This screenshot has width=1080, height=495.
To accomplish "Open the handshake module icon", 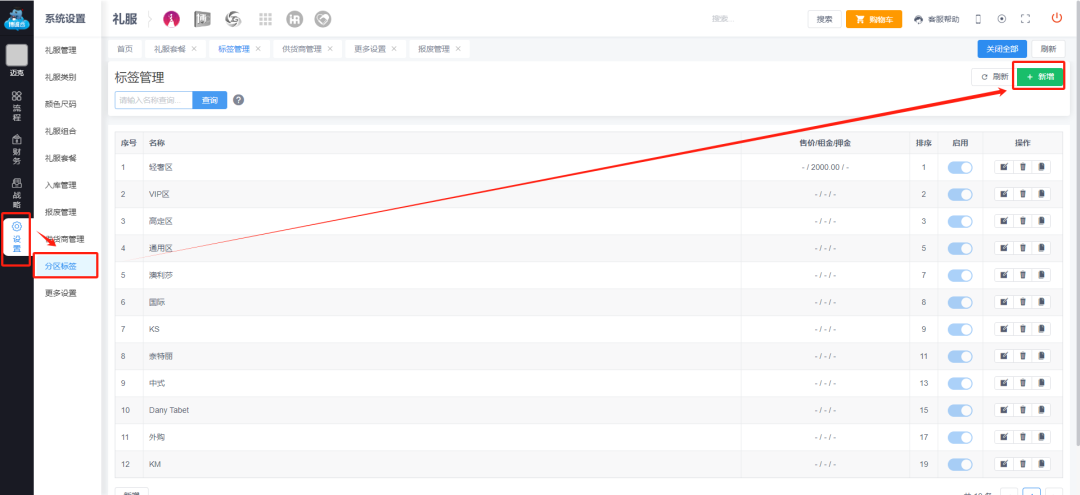I will pos(322,19).
